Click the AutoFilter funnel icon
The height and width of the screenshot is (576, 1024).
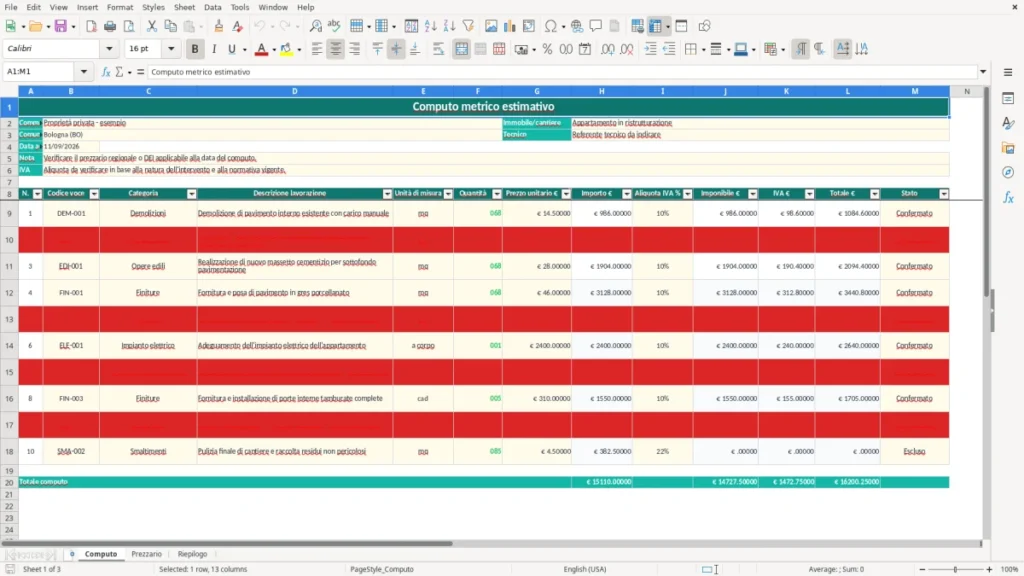coord(468,26)
